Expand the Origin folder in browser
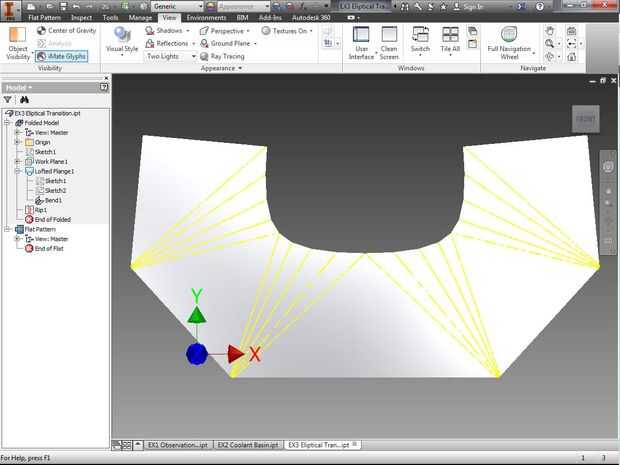This screenshot has width=620, height=465. tap(17, 142)
